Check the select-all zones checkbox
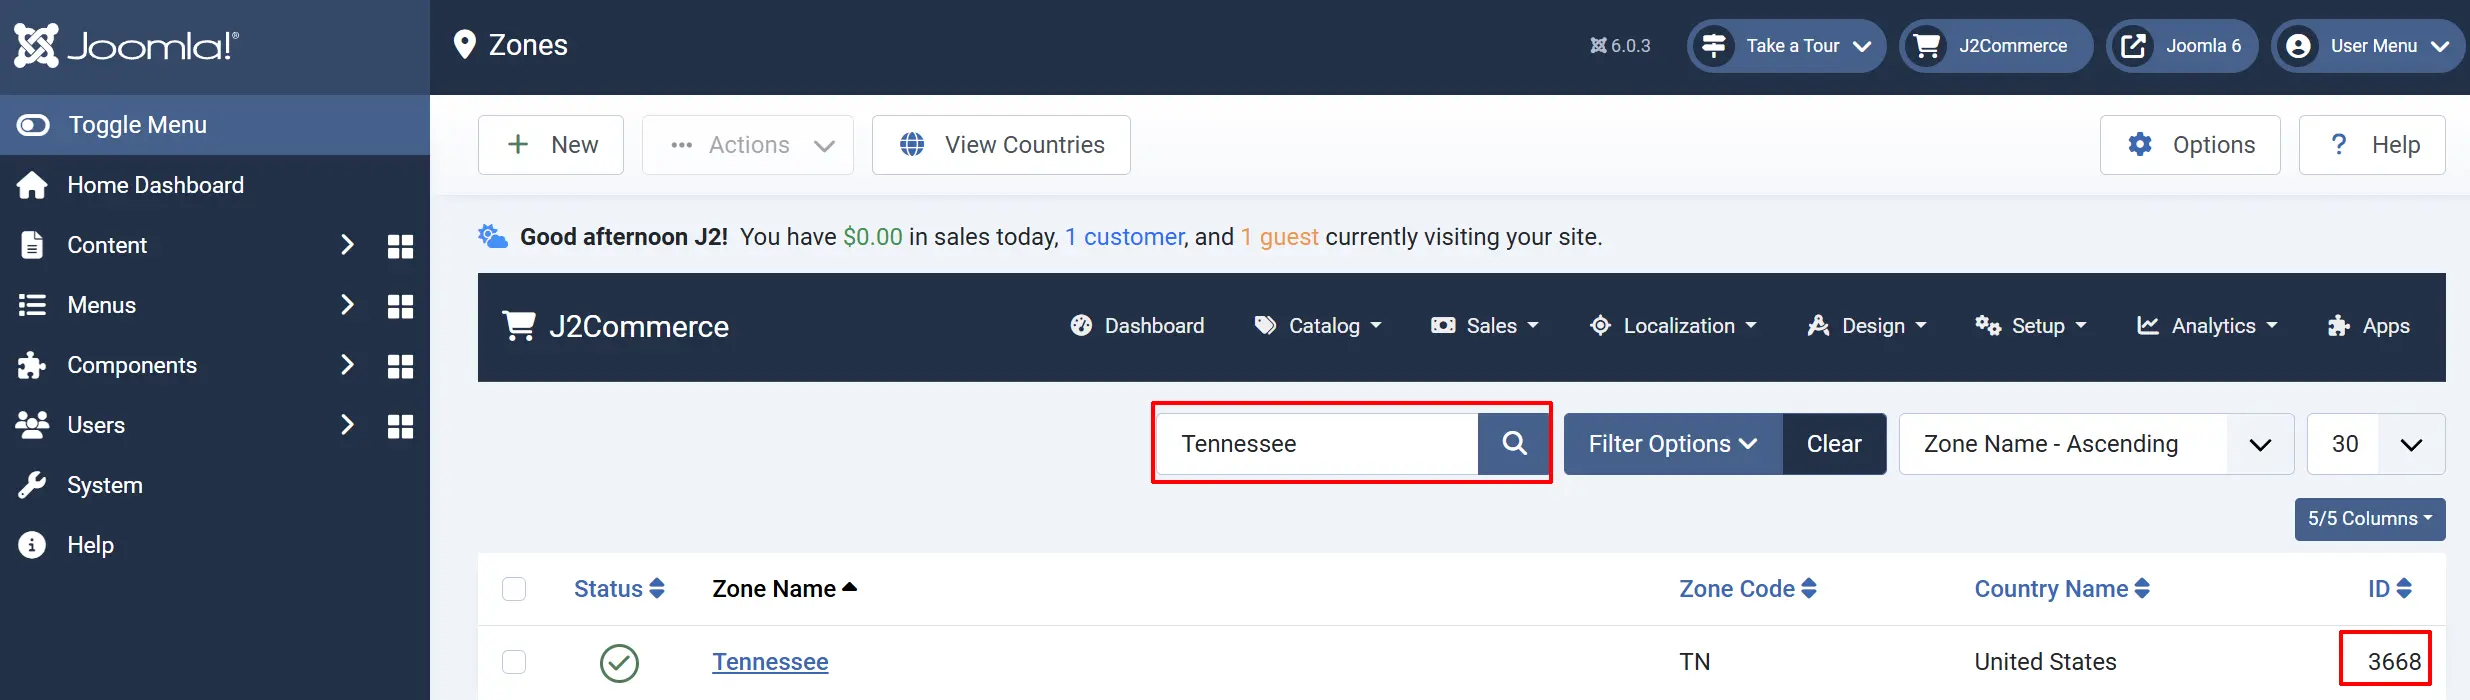Screen dimensions: 2470x700 (514, 589)
